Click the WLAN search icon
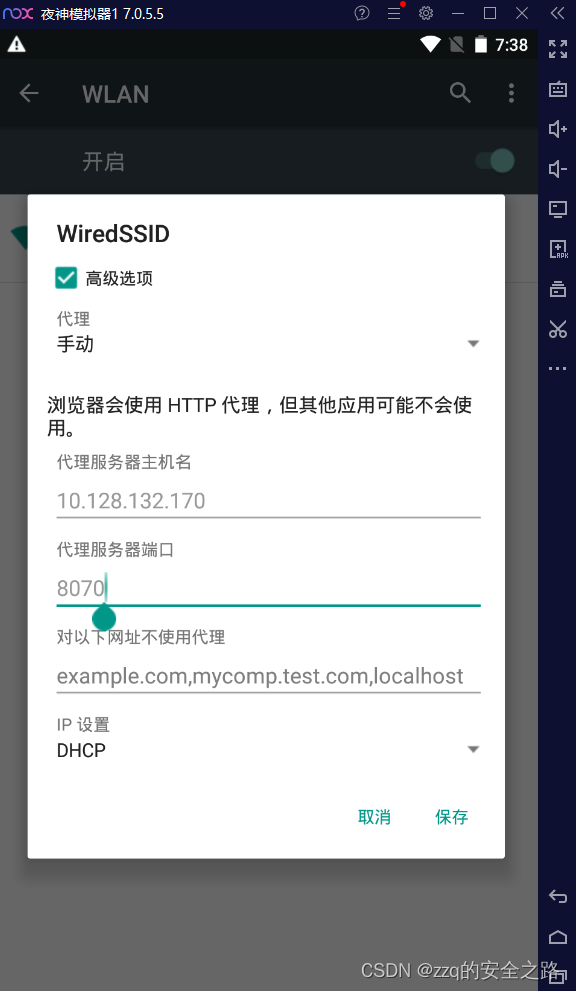The image size is (576, 991). (x=460, y=93)
